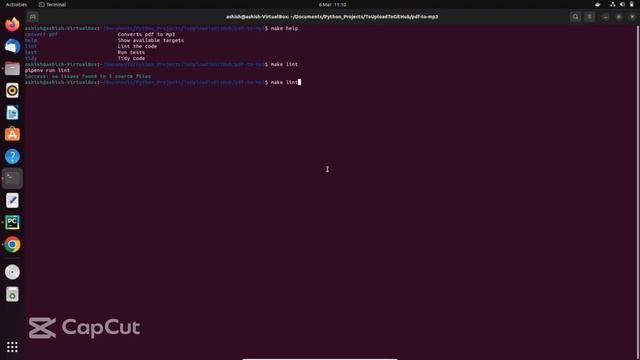Viewport: 640px width, 360px height.
Task: Switch to the Terminal dock icon
Action: click(12, 178)
